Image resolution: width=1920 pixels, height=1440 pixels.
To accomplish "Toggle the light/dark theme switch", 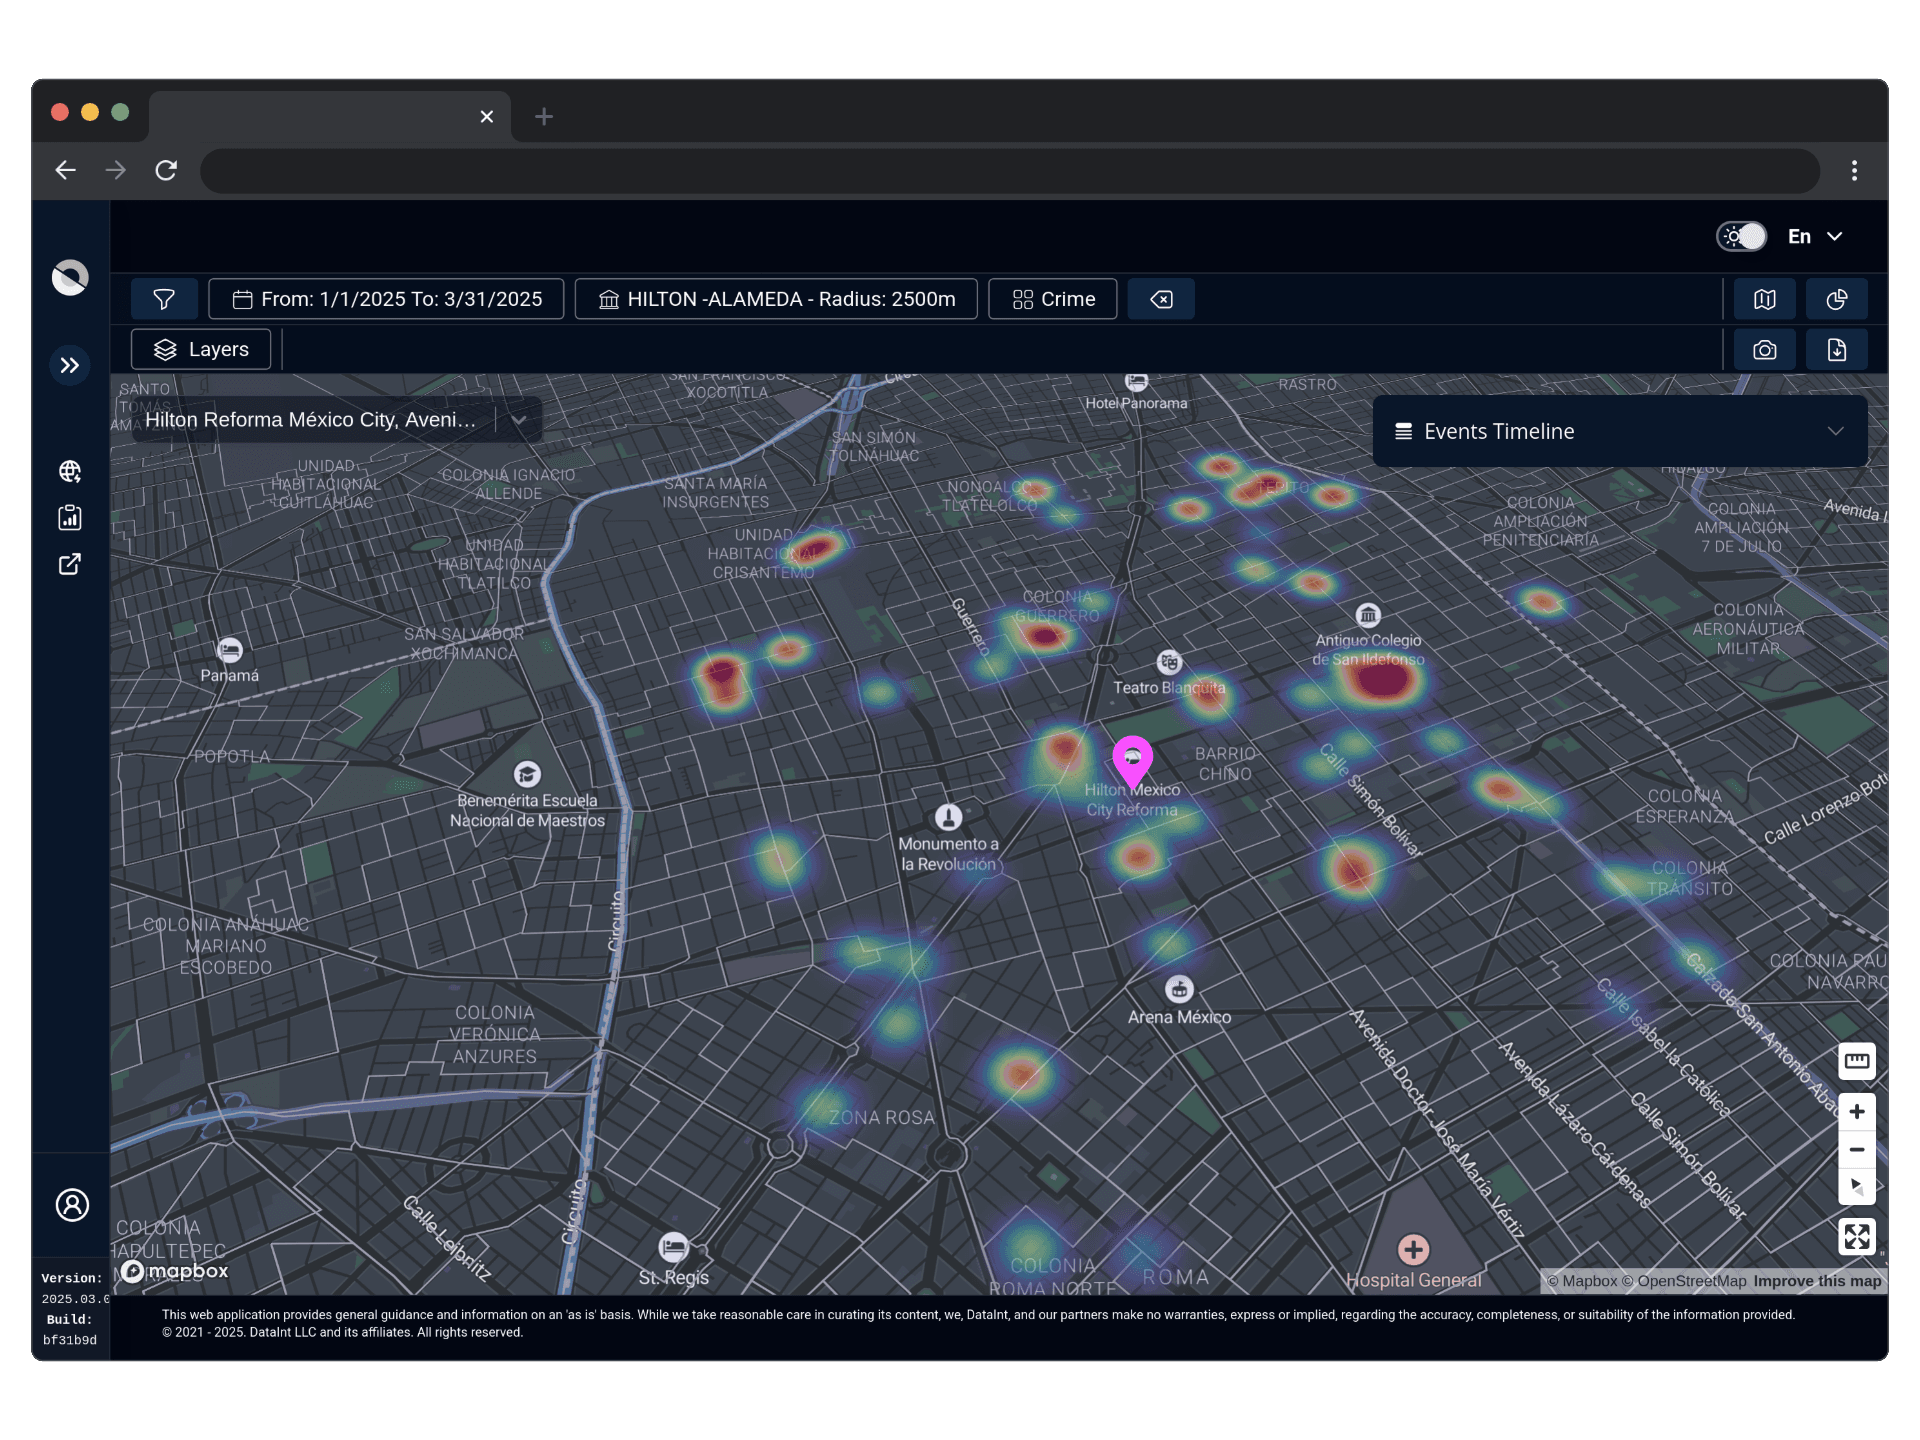I will [1742, 236].
